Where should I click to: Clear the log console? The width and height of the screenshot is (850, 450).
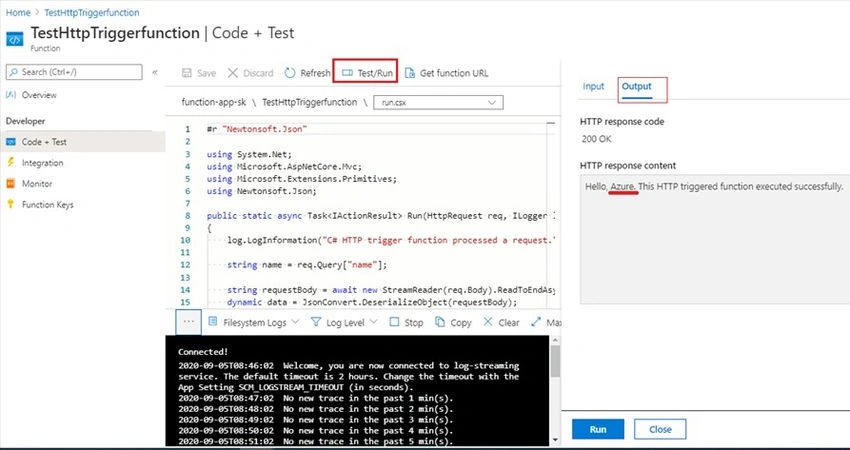501,323
